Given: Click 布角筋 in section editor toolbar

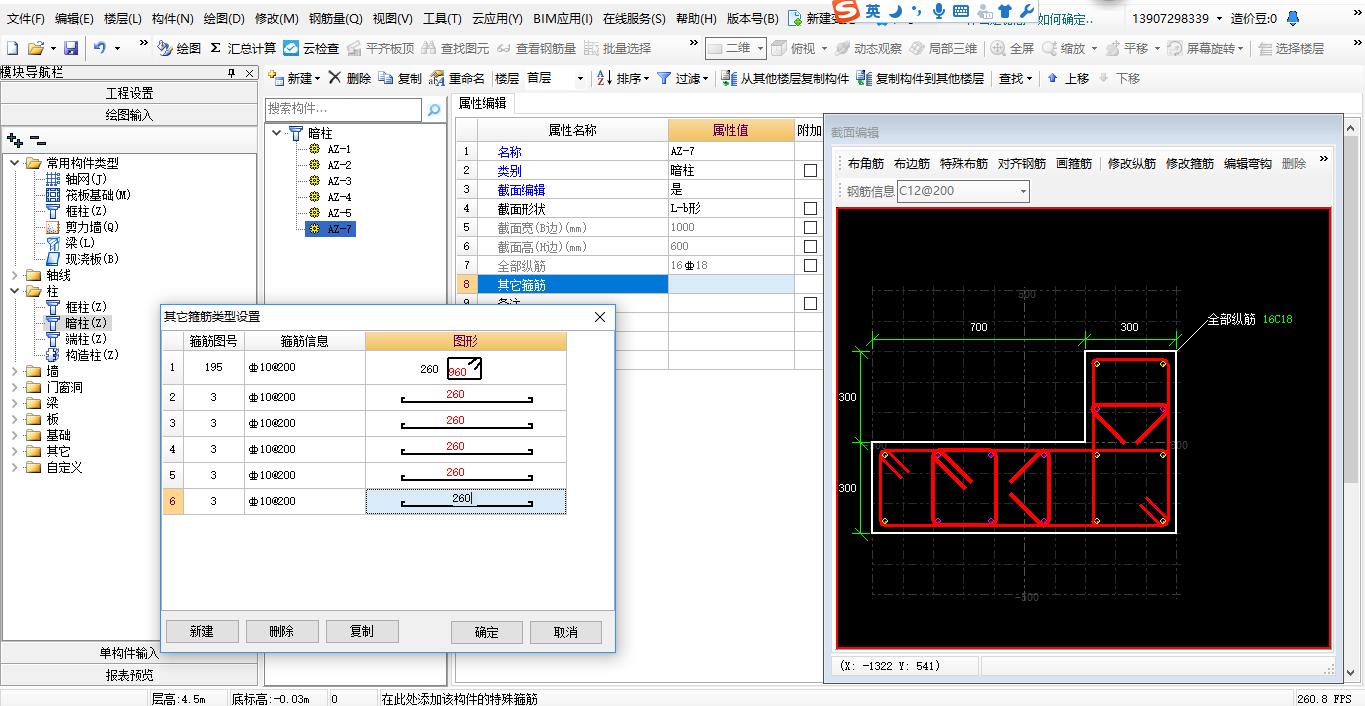Looking at the screenshot, I should [x=865, y=163].
